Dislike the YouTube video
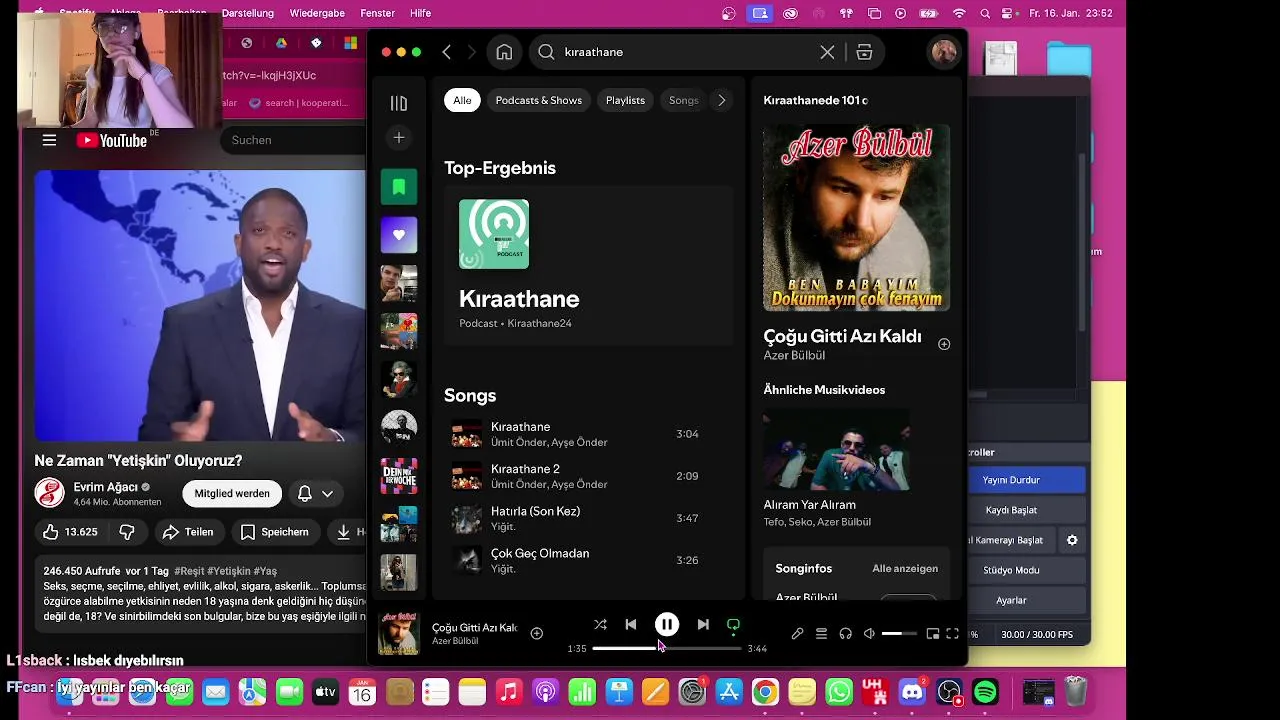The image size is (1280, 720). [127, 532]
